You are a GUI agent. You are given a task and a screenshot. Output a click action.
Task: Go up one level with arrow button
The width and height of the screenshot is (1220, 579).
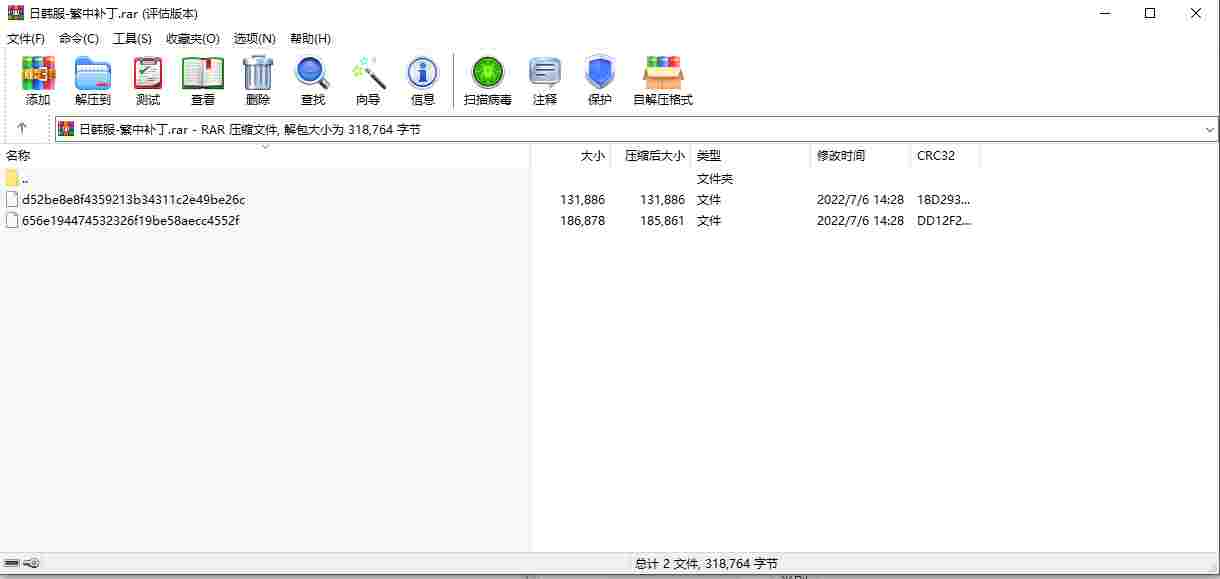coord(22,129)
